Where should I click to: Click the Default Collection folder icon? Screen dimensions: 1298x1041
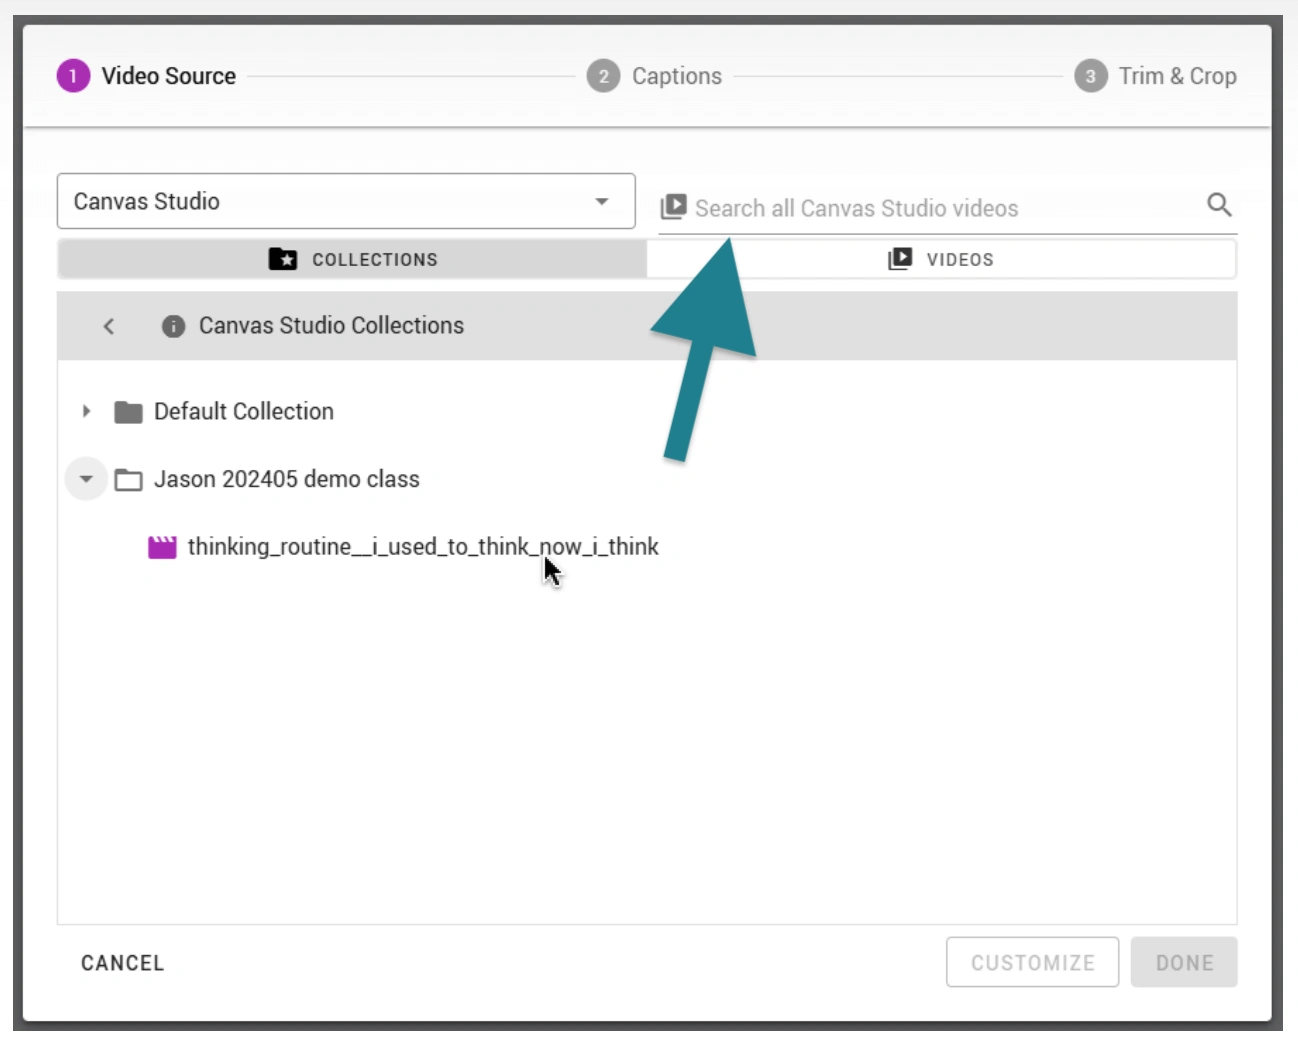[128, 412]
